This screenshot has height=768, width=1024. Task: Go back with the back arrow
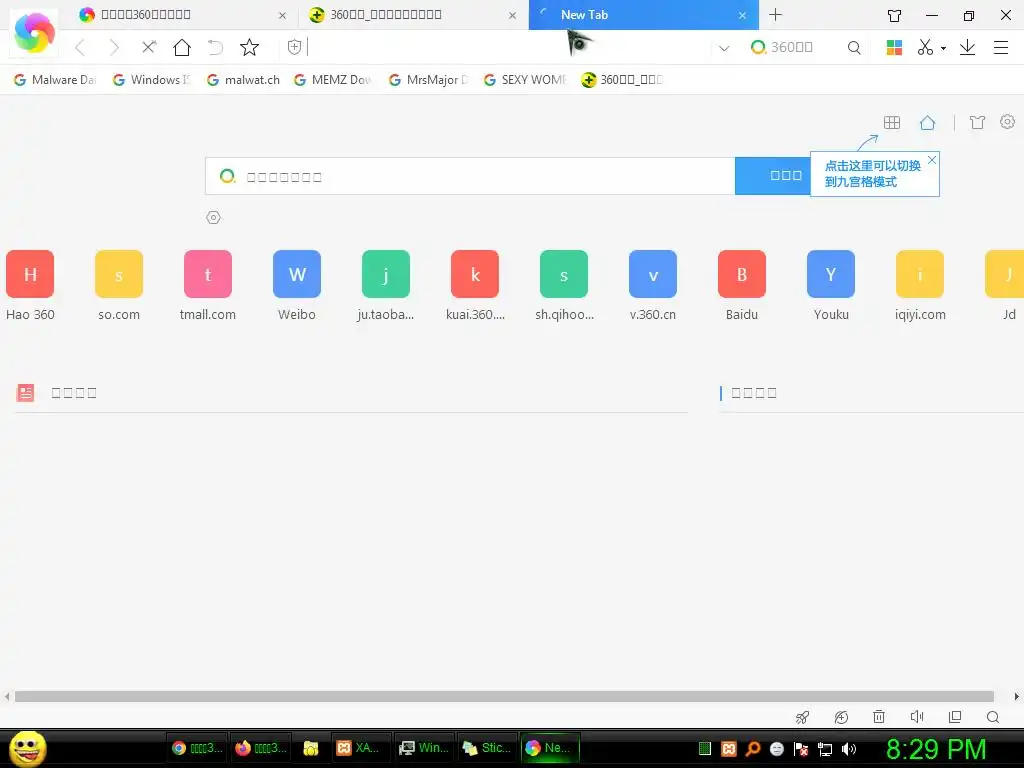click(x=80, y=48)
